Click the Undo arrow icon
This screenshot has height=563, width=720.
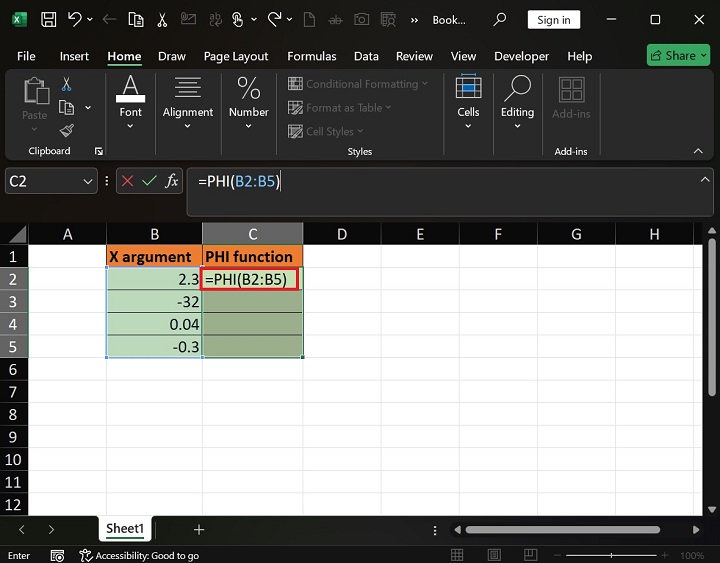coord(74,19)
